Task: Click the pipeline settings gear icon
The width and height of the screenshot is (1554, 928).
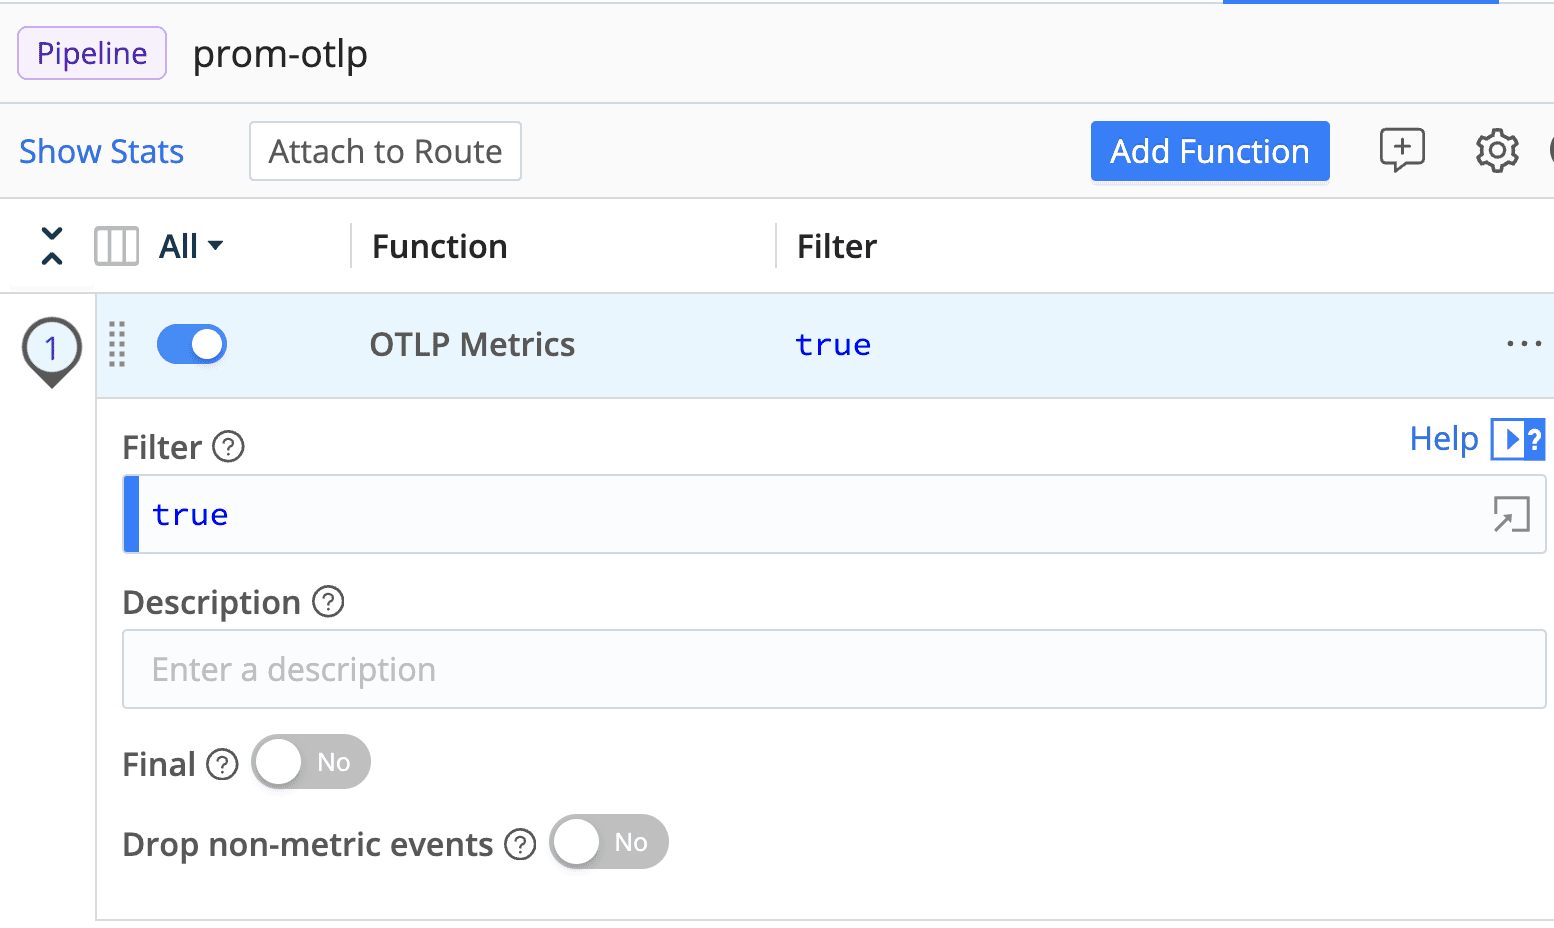Action: 1496,151
